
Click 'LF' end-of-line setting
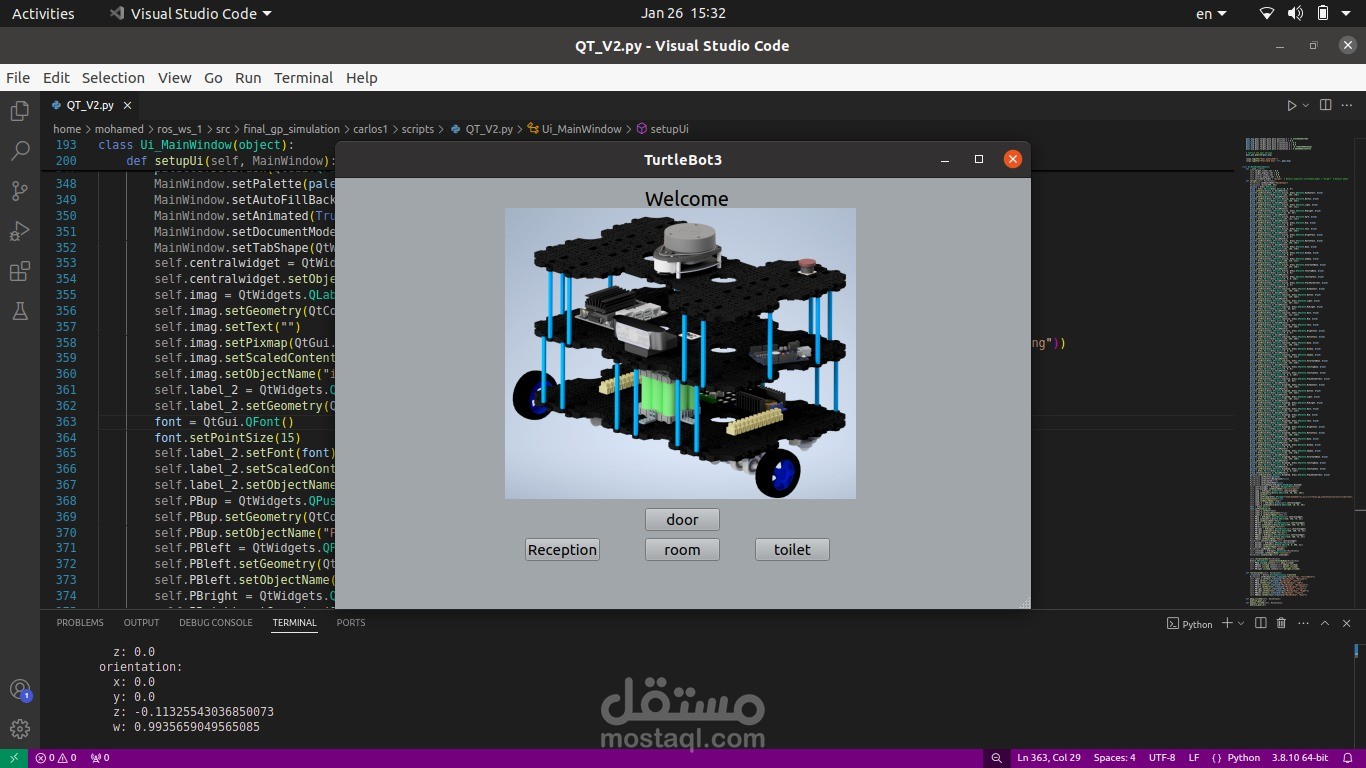click(x=1194, y=758)
